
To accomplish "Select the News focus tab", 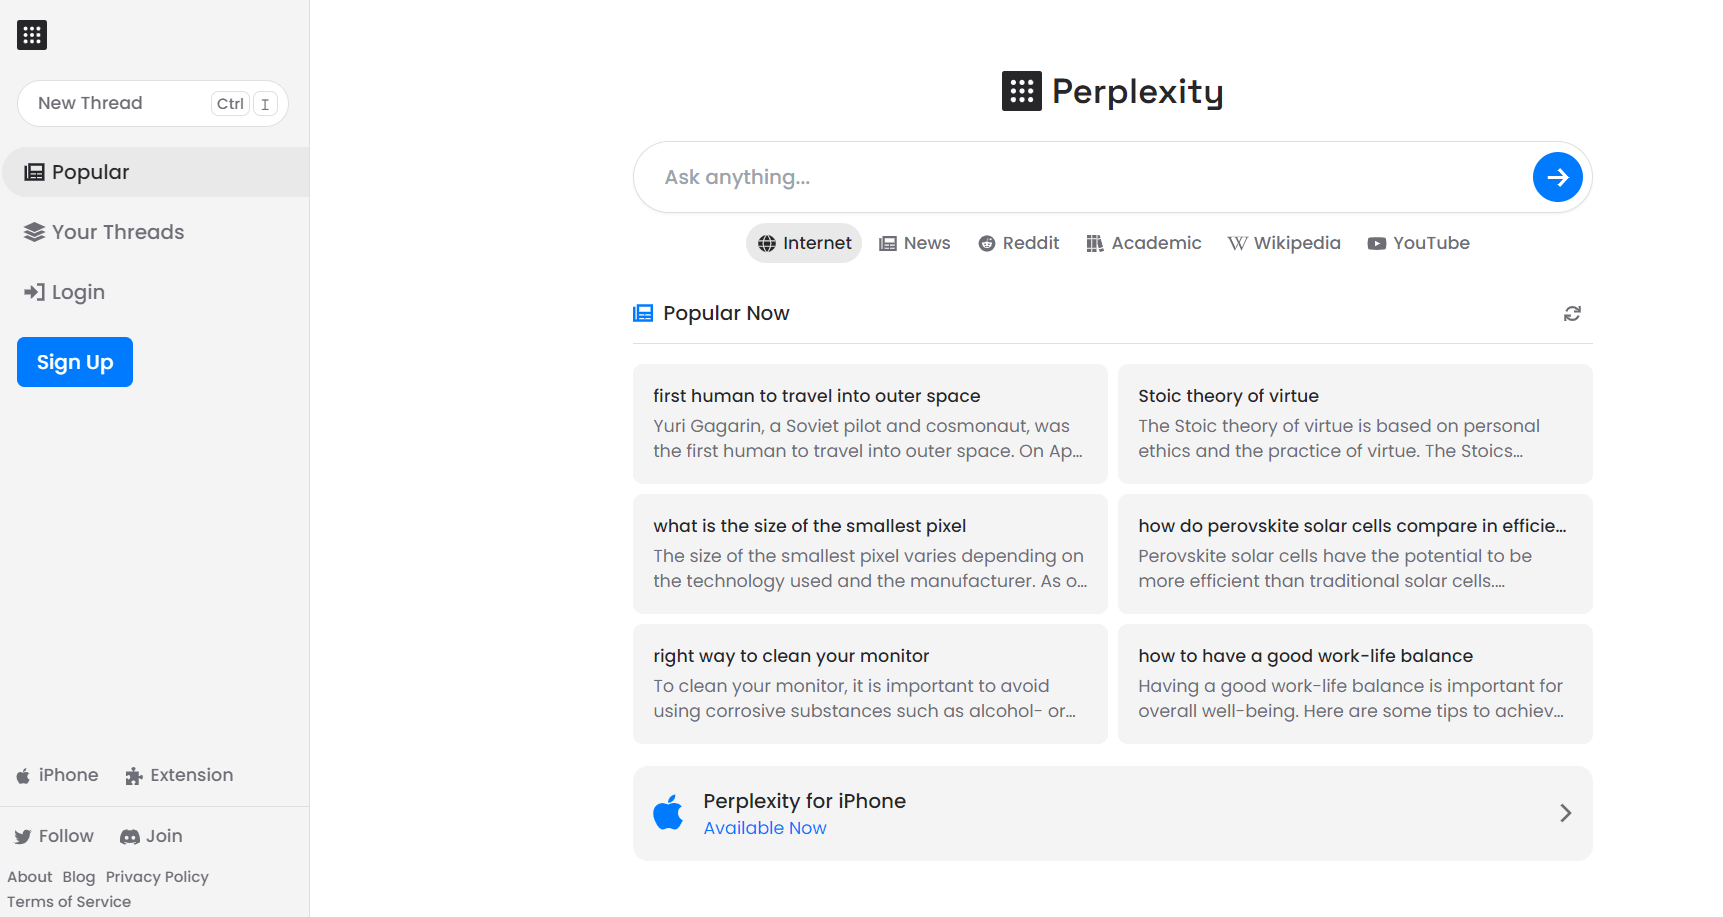I will 914,242.
